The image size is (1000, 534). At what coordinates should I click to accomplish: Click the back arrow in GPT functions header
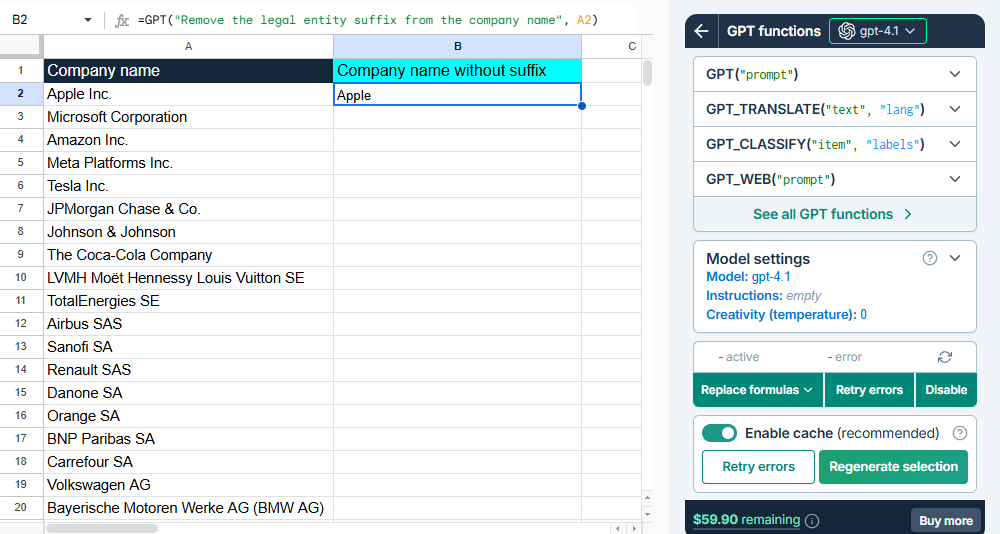pos(701,31)
